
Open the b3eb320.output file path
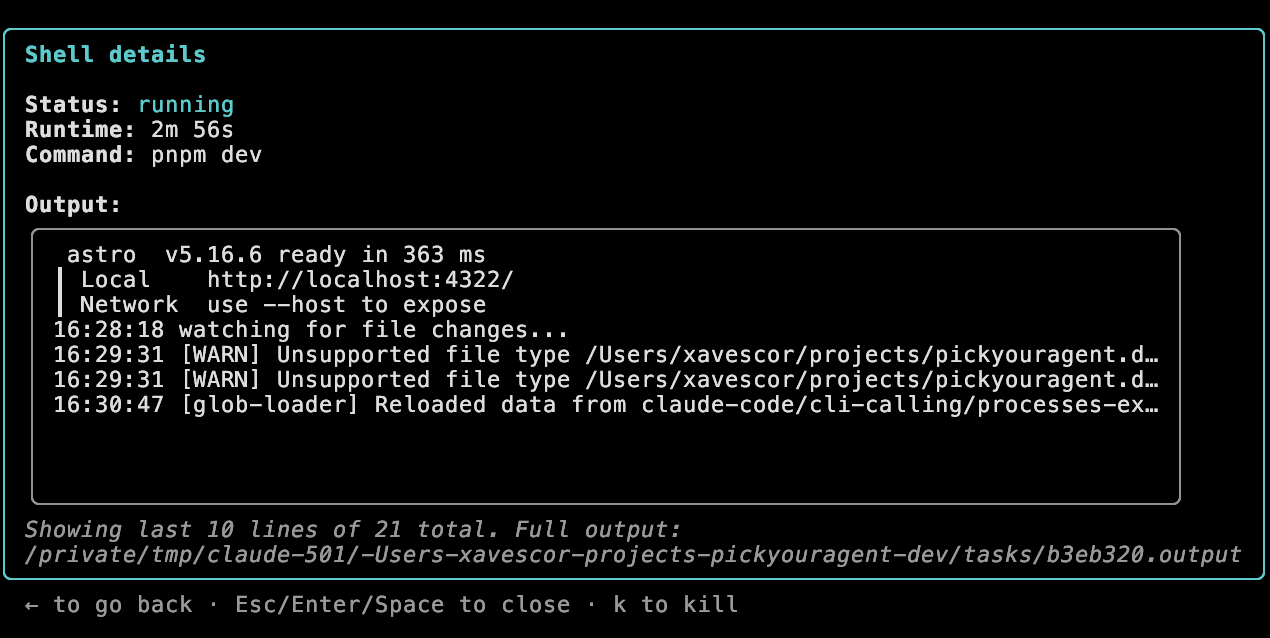pos(632,554)
